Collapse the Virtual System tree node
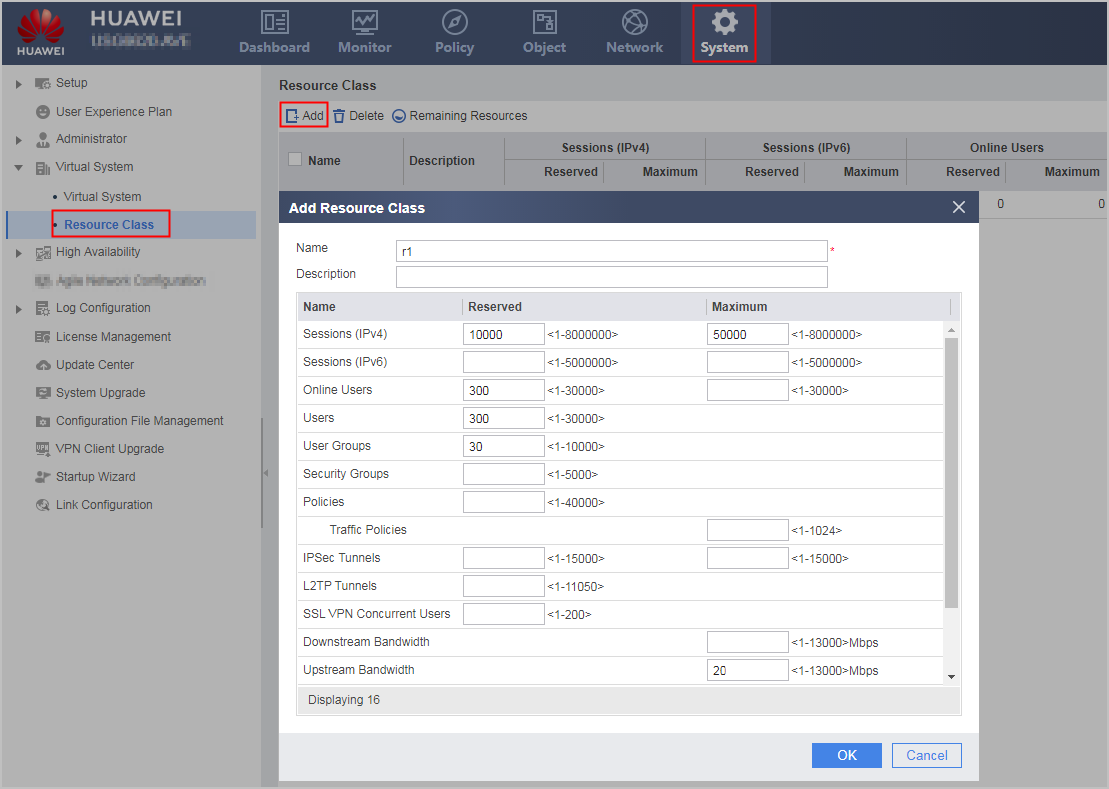The height and width of the screenshot is (789, 1109). point(19,168)
